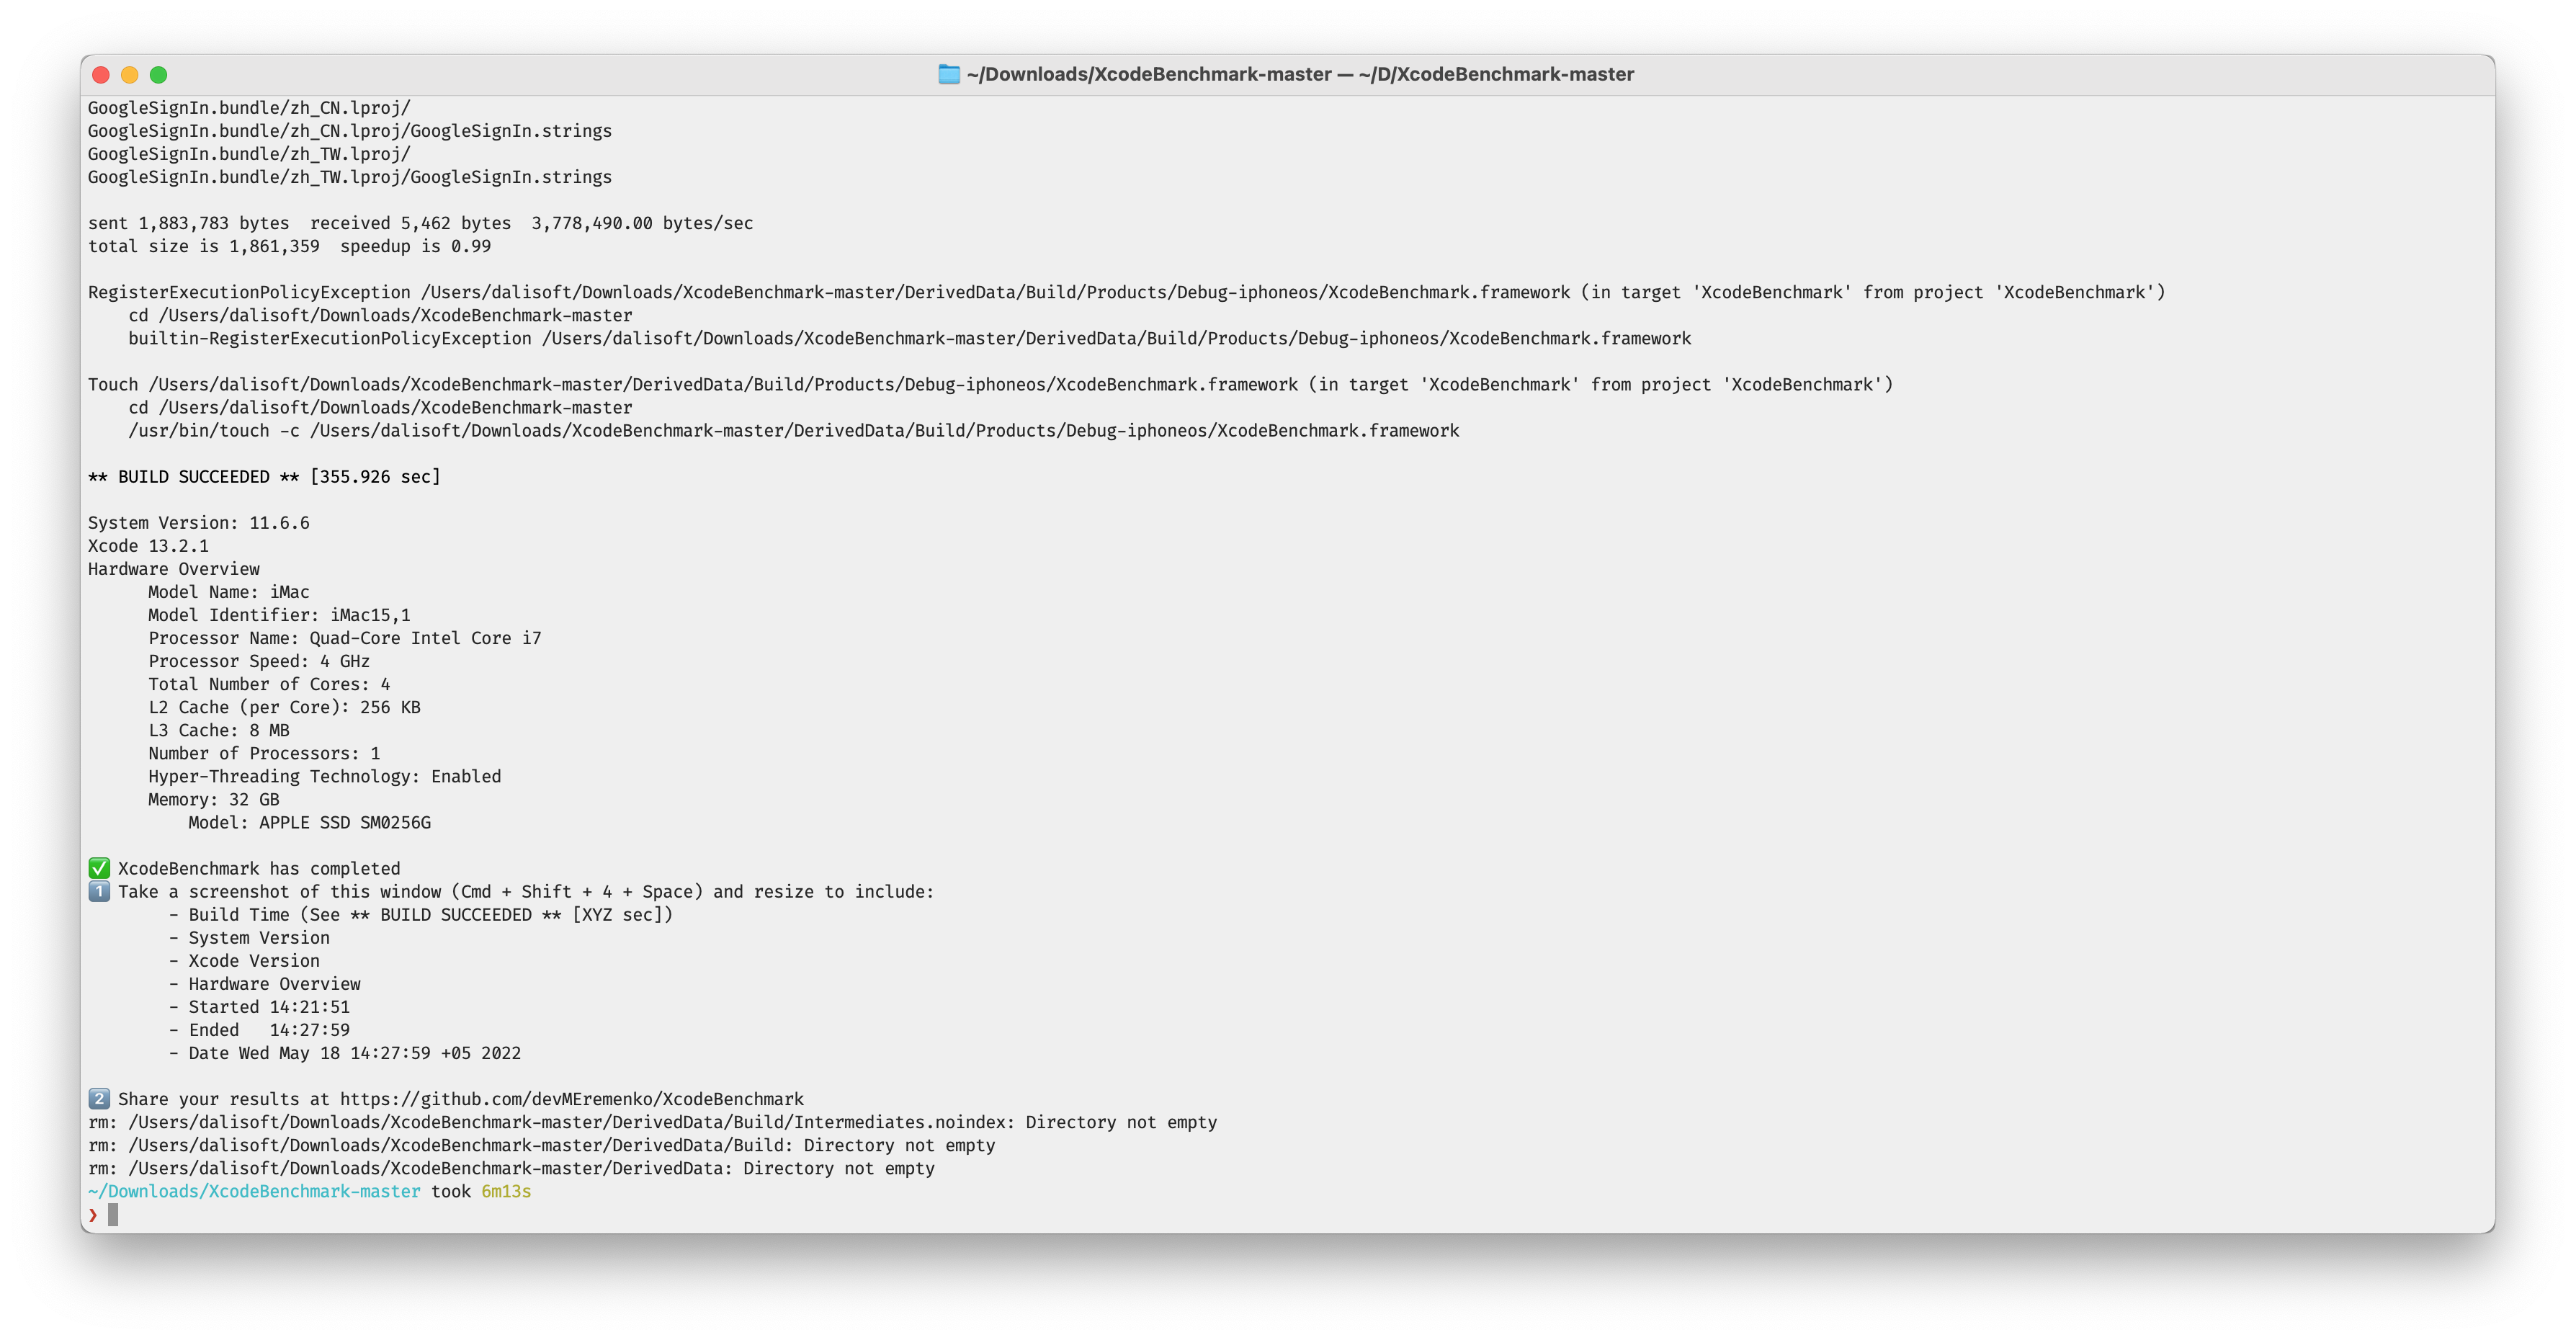Click the Xcode 13.2.1 line
The image size is (2576, 1340).
(x=148, y=545)
